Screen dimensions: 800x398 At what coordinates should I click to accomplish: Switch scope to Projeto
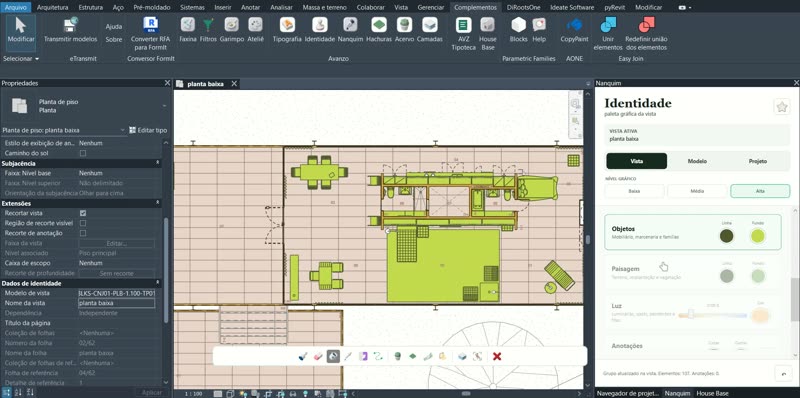pos(758,161)
